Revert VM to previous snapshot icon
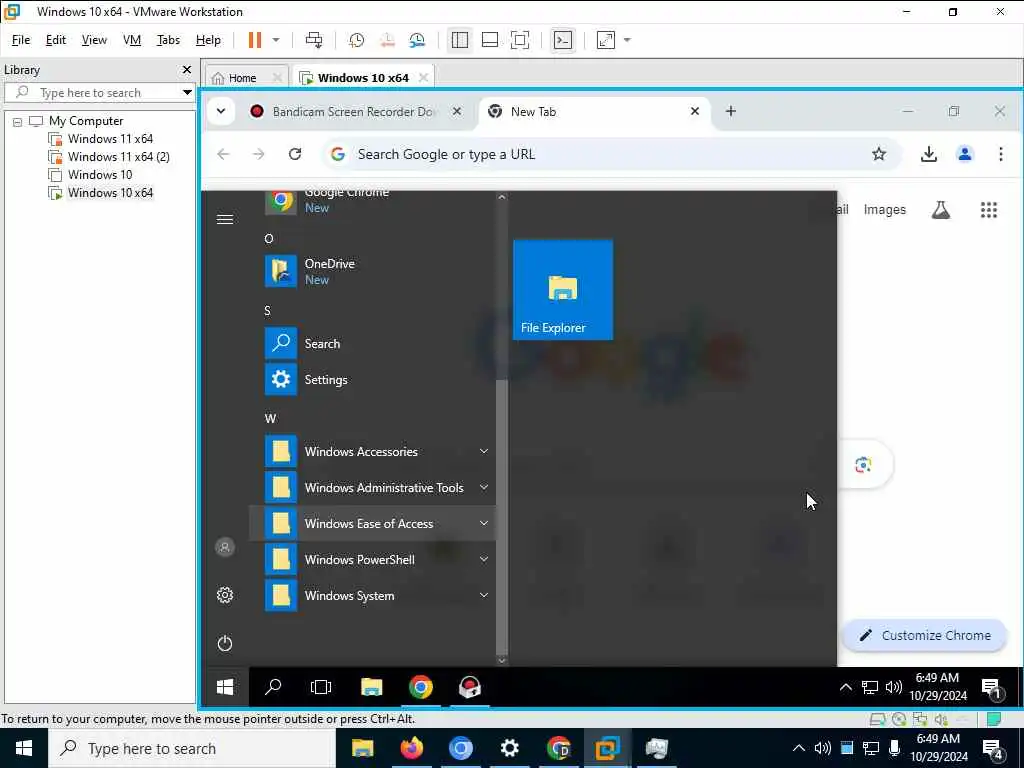 point(387,40)
